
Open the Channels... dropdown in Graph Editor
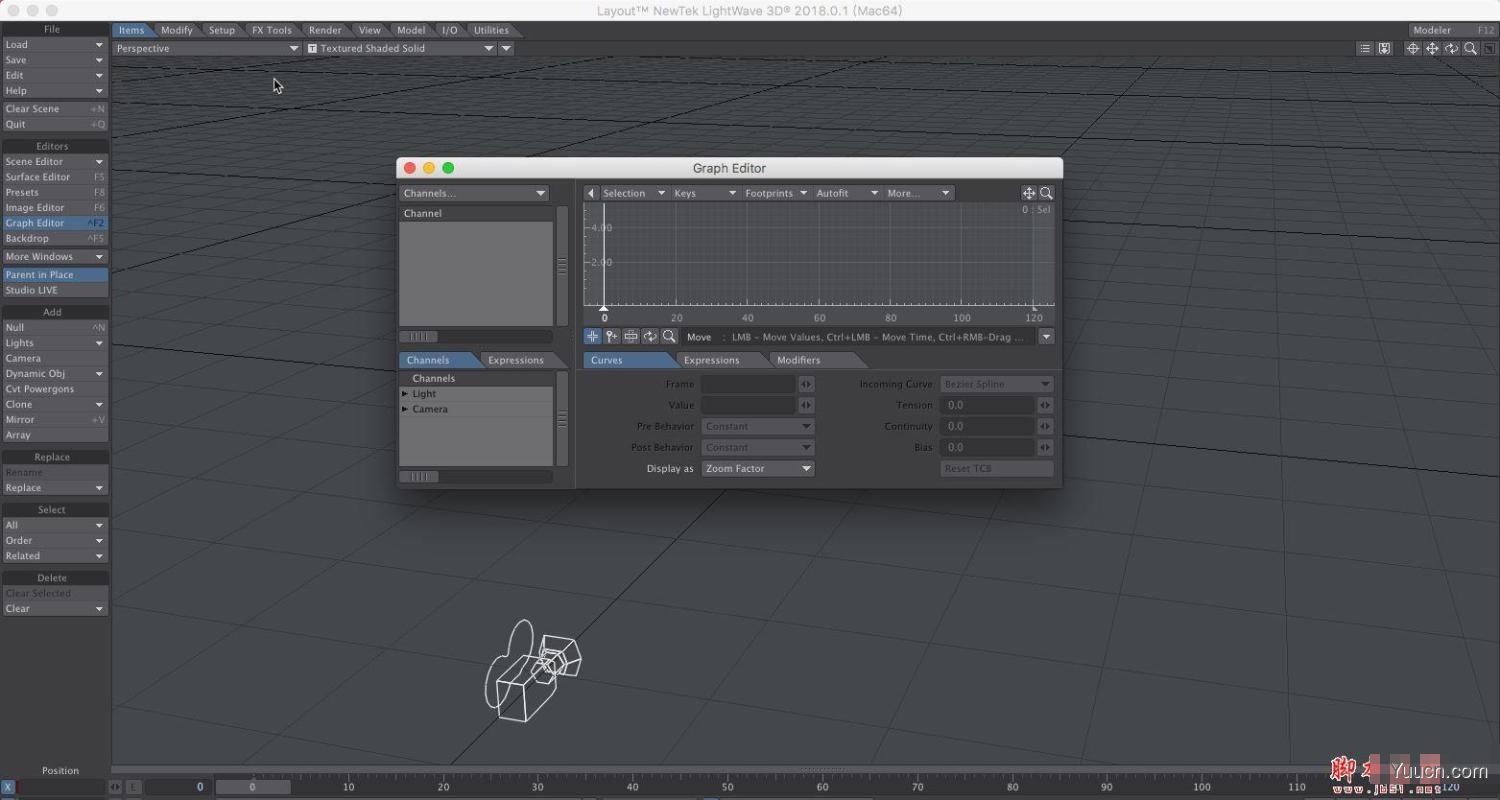pyautogui.click(x=474, y=193)
